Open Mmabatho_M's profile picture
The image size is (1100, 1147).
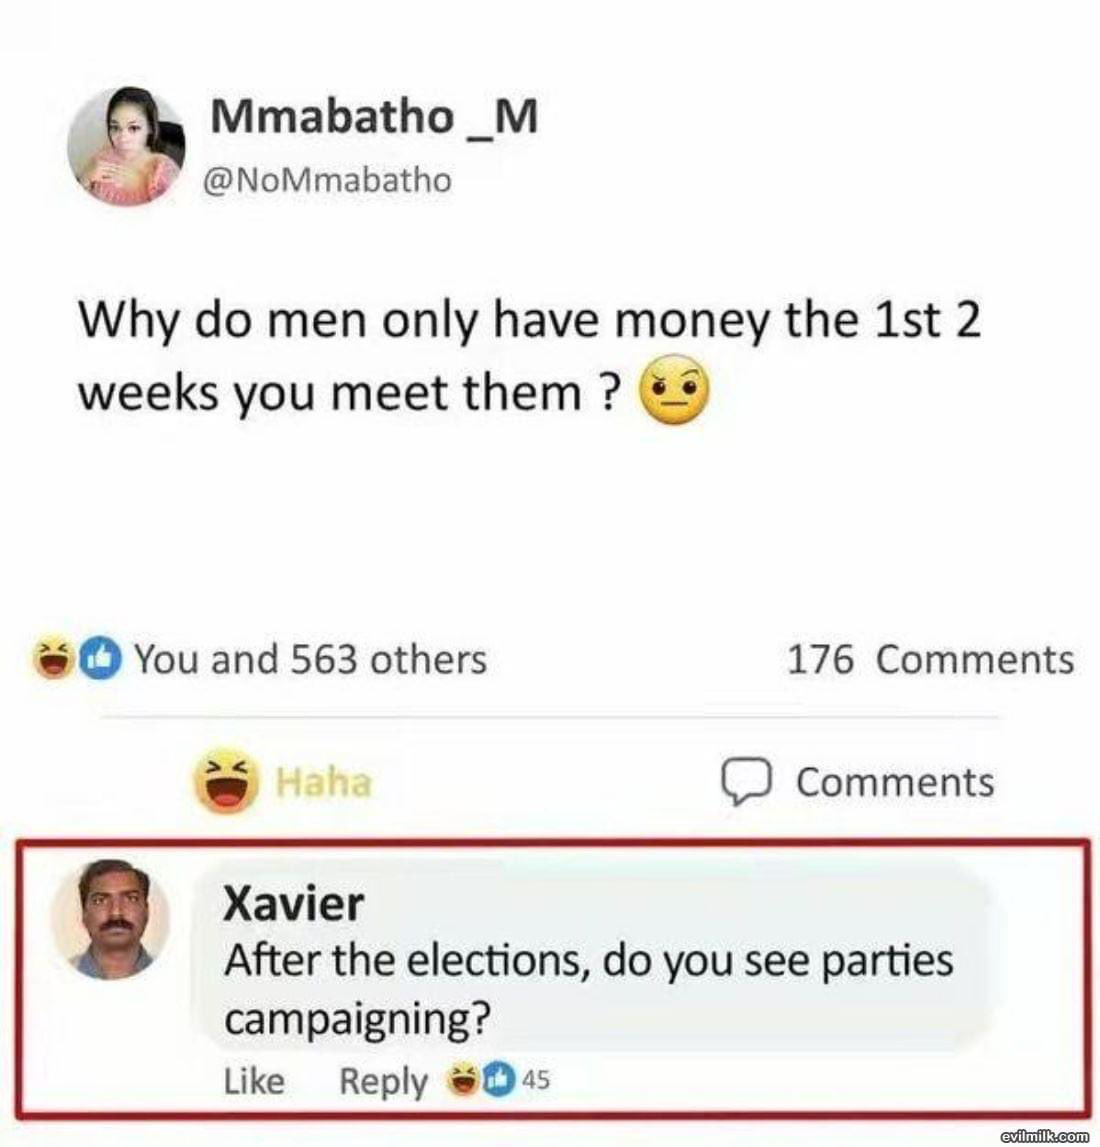126,147
